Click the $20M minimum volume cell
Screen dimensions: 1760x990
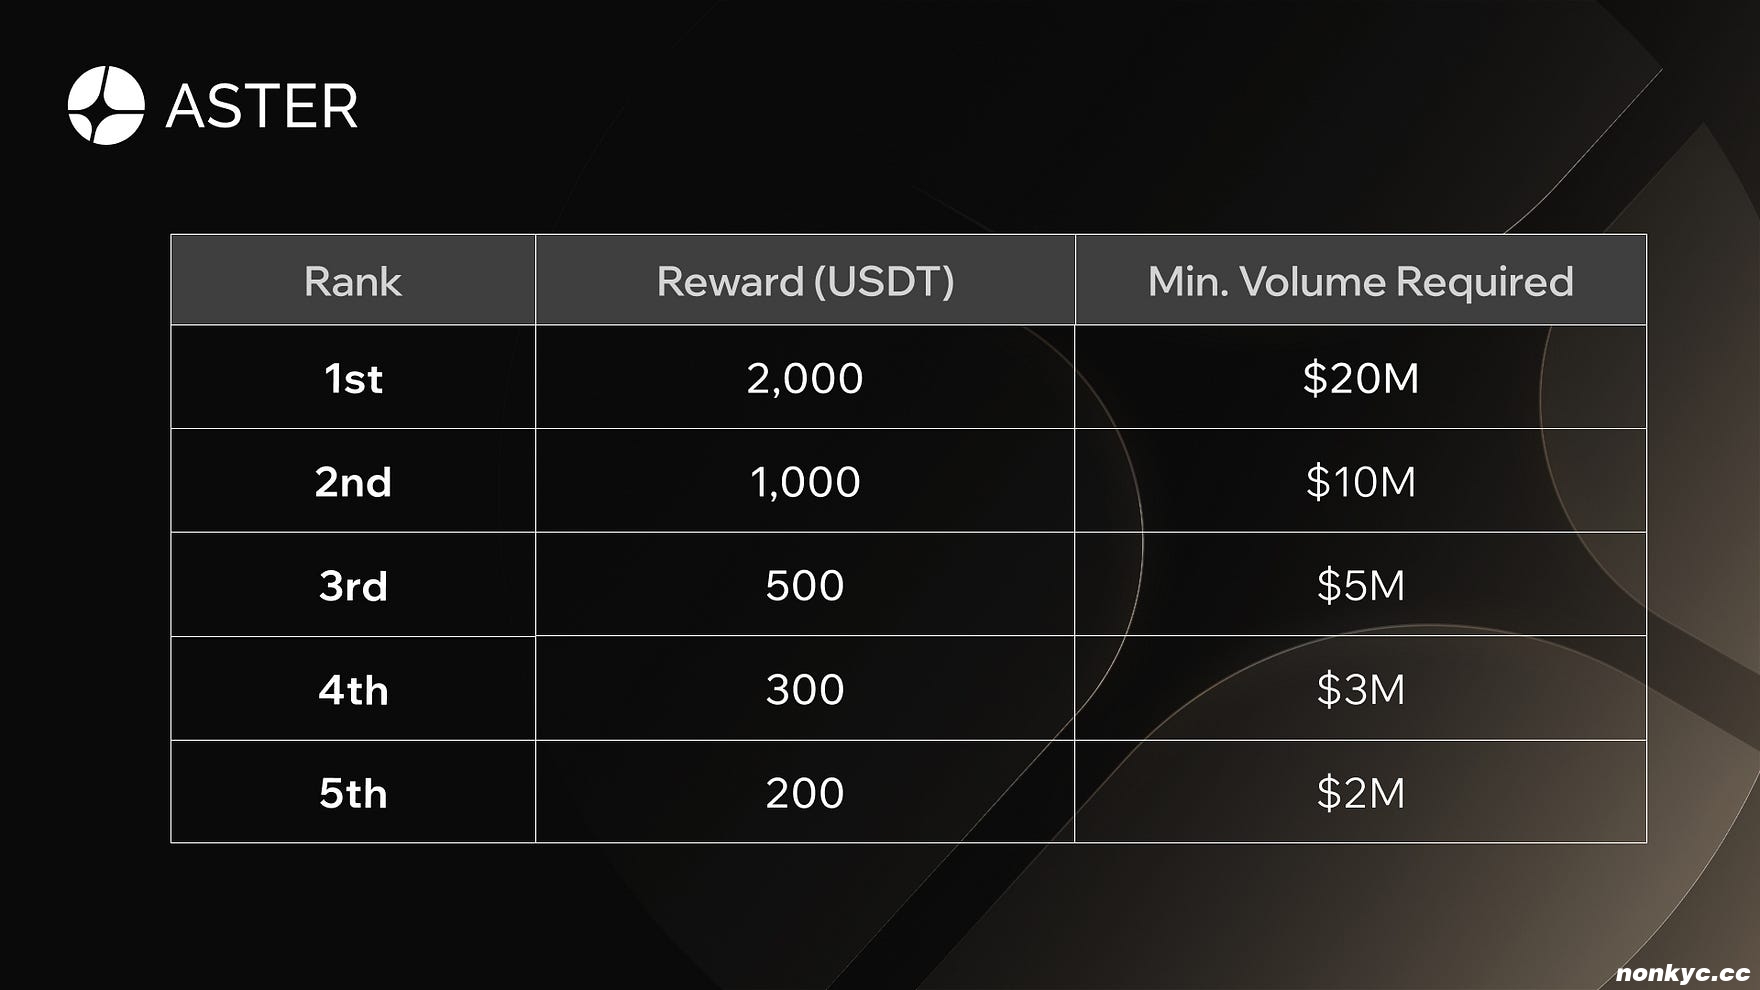(x=1360, y=378)
